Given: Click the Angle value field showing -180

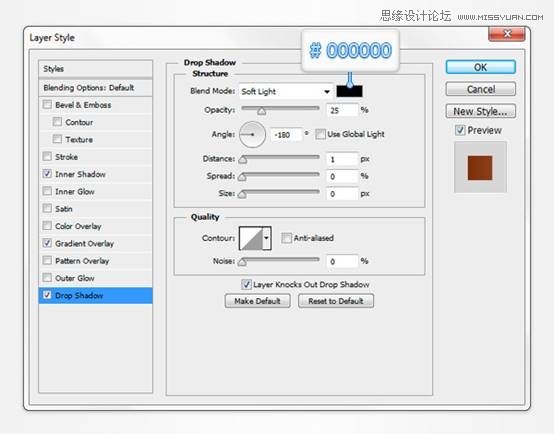Looking at the screenshot, I should [x=286, y=135].
